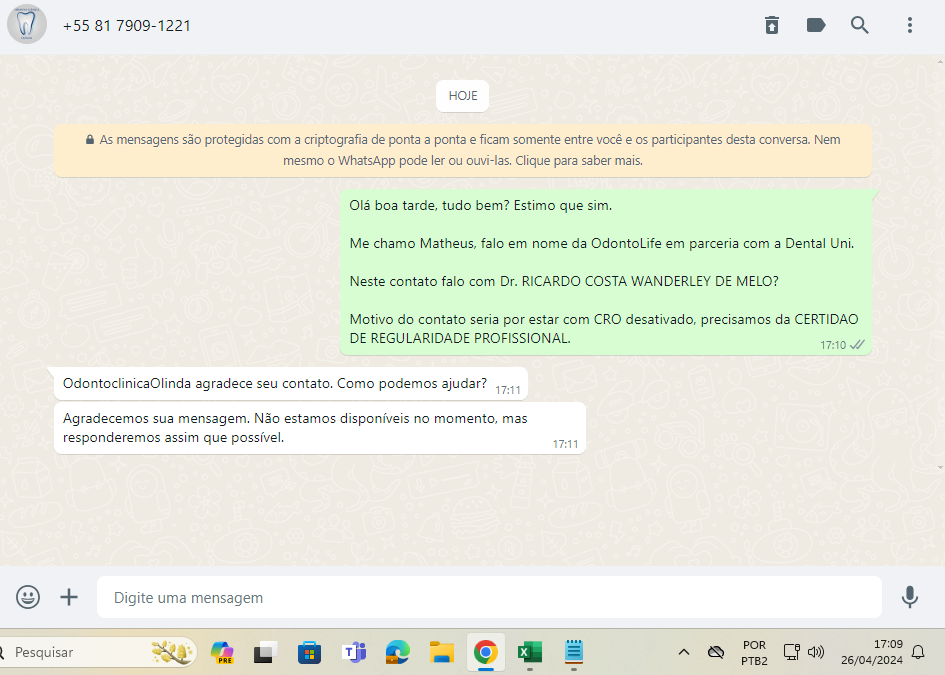Image resolution: width=945 pixels, height=675 pixels.
Task: Open contact info for +55 81 7909-1221
Action: [127, 26]
